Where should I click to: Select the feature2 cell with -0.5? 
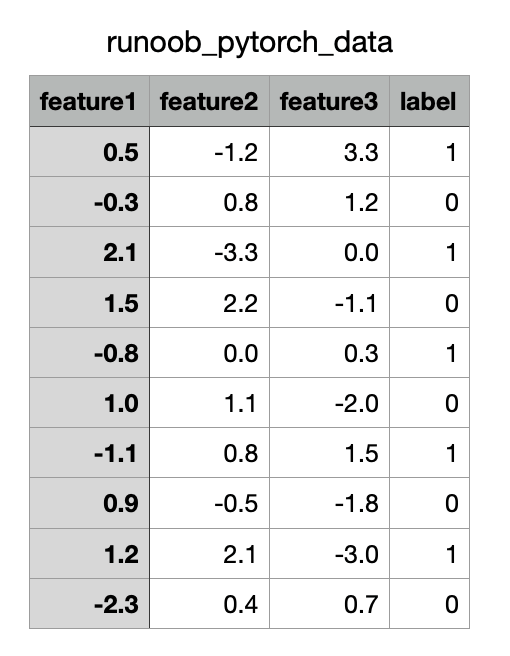point(210,503)
